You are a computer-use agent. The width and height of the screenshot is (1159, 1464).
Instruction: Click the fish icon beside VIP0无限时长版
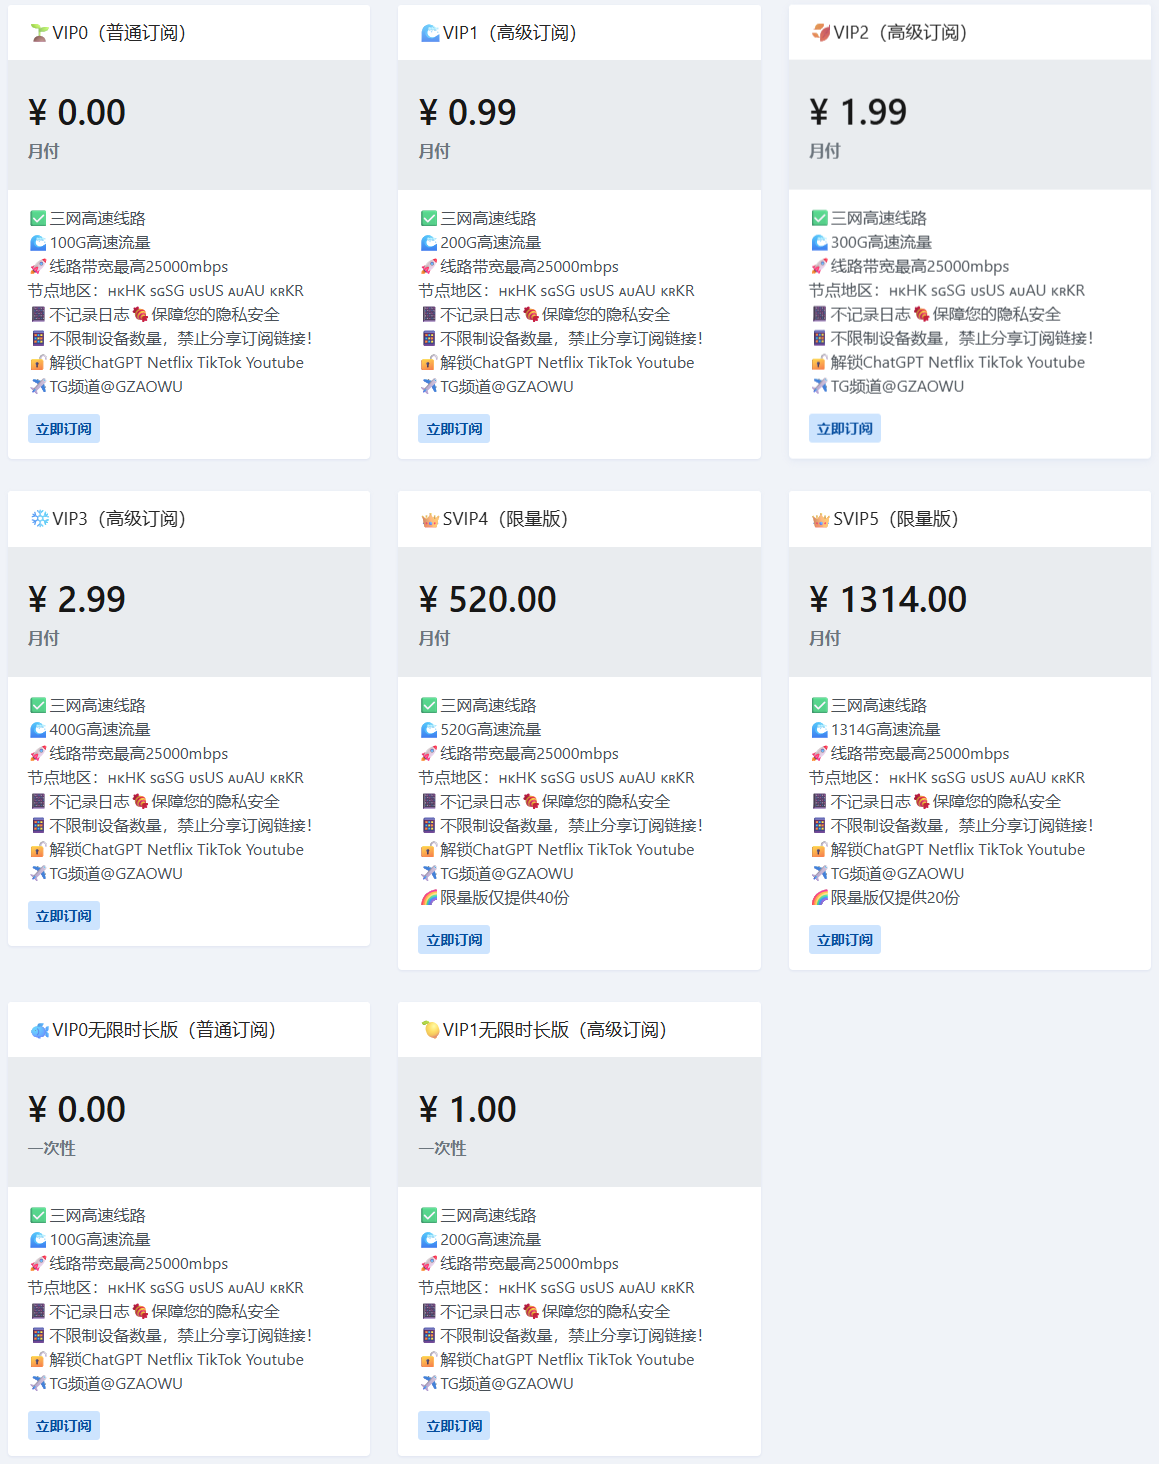[39, 1030]
